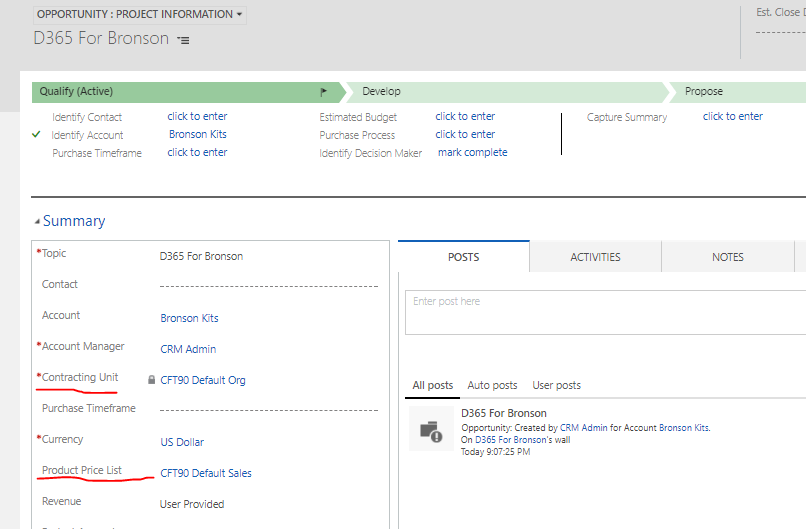Mark complete Identify Decision Maker
806x529 pixels.
(472, 153)
